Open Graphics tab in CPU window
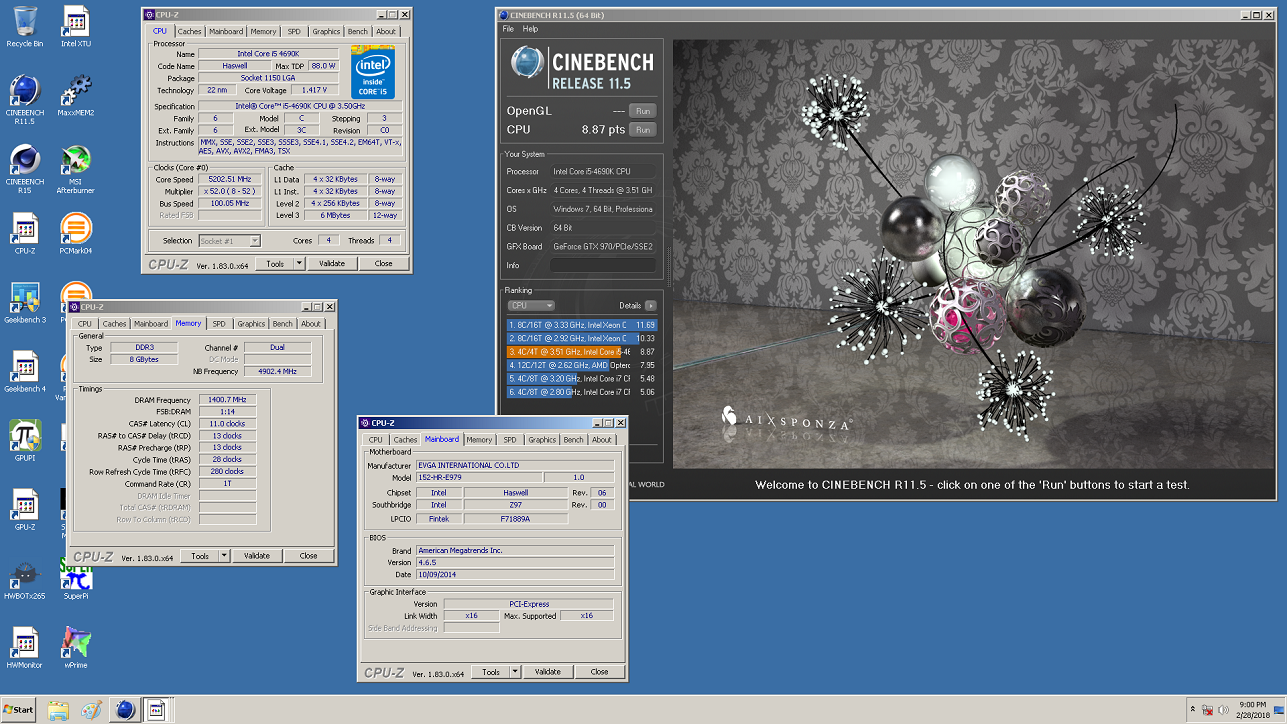The height and width of the screenshot is (724, 1287). pyautogui.click(x=326, y=31)
